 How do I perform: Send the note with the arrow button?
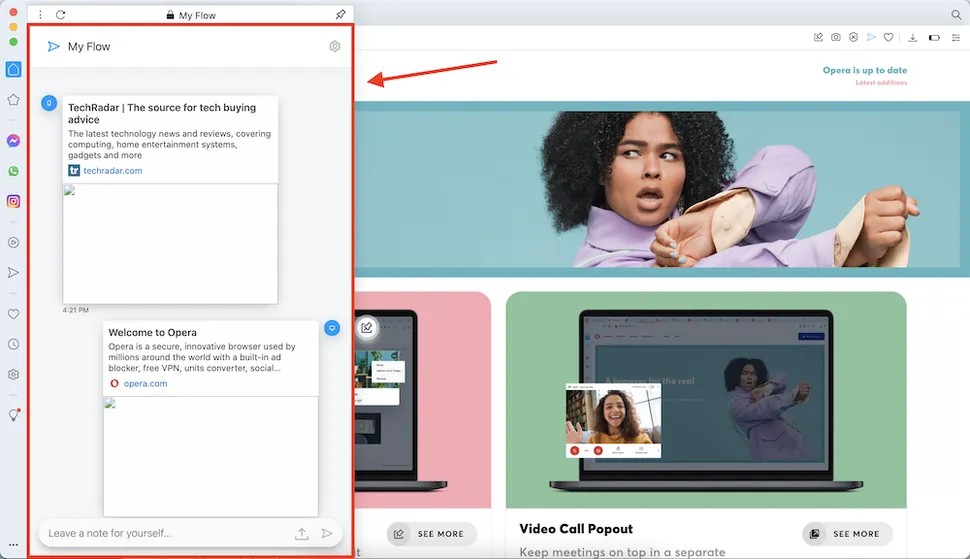tap(327, 533)
